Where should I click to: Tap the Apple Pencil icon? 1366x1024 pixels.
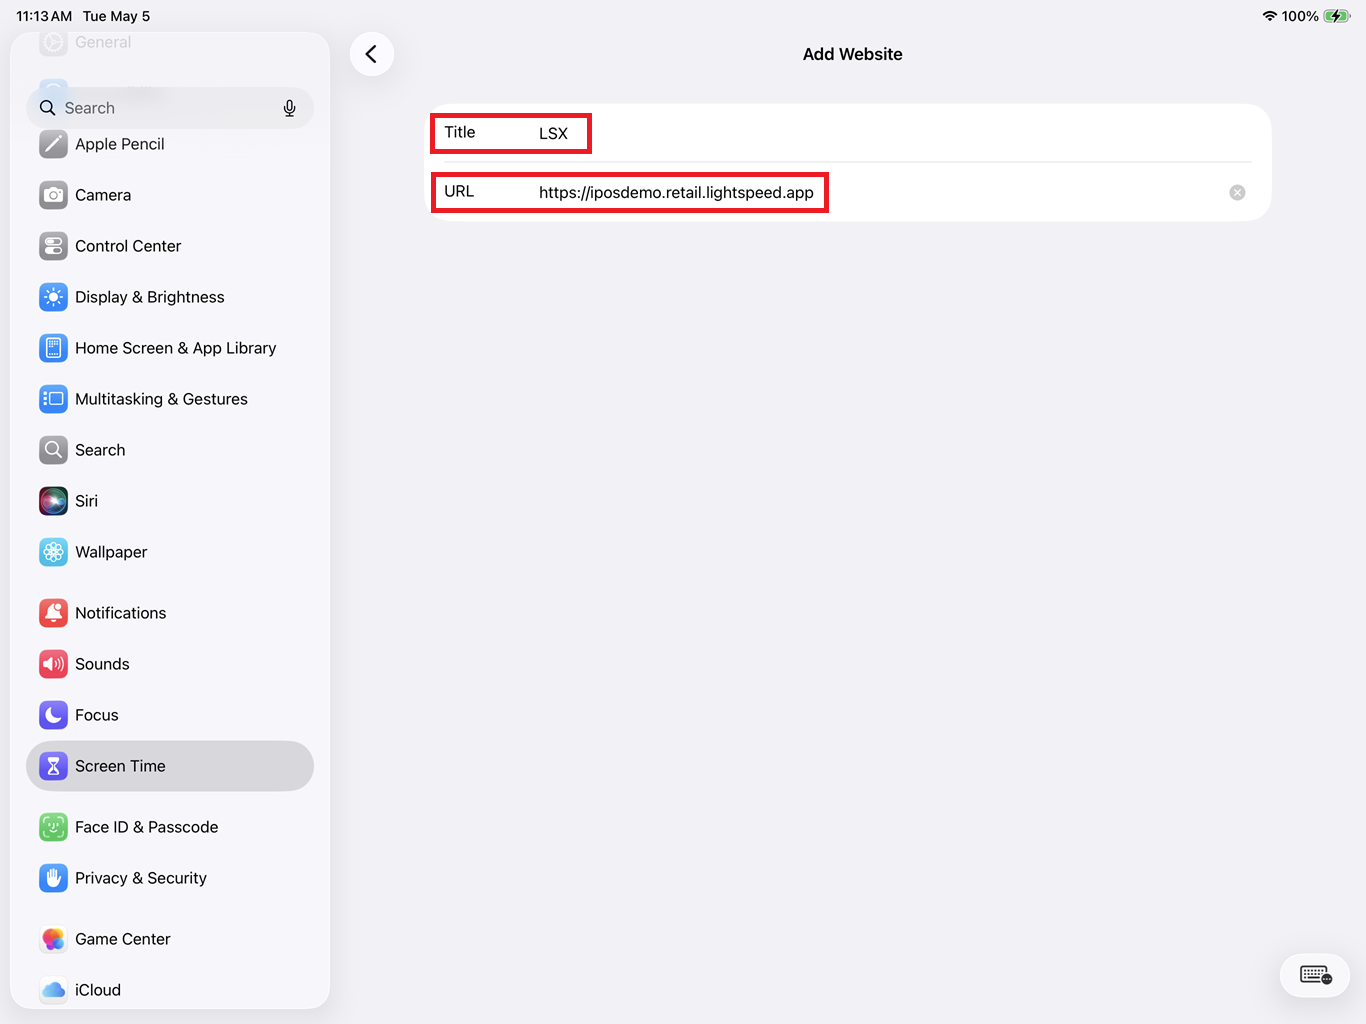click(54, 144)
